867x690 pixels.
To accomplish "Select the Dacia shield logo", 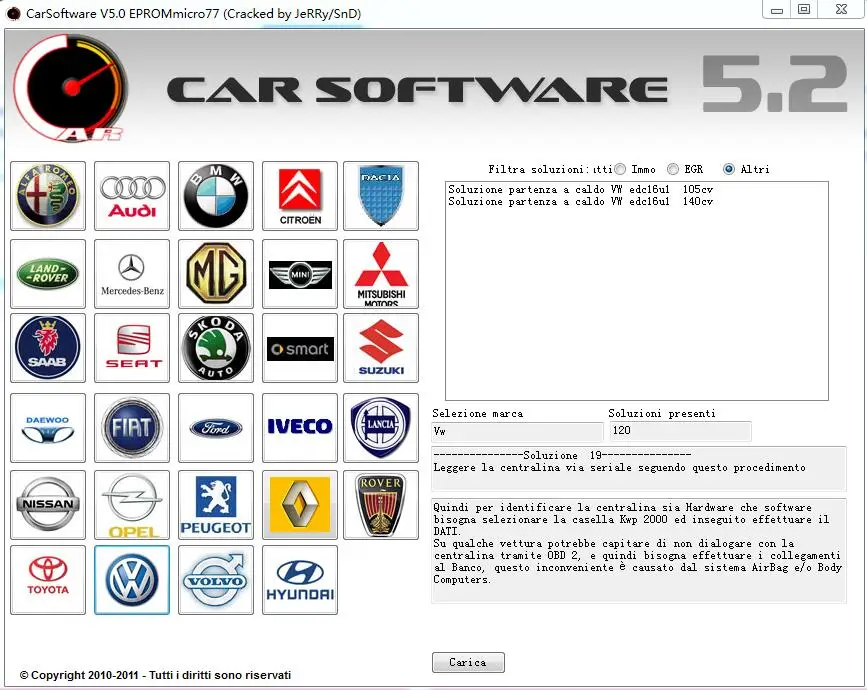I will click(x=381, y=196).
